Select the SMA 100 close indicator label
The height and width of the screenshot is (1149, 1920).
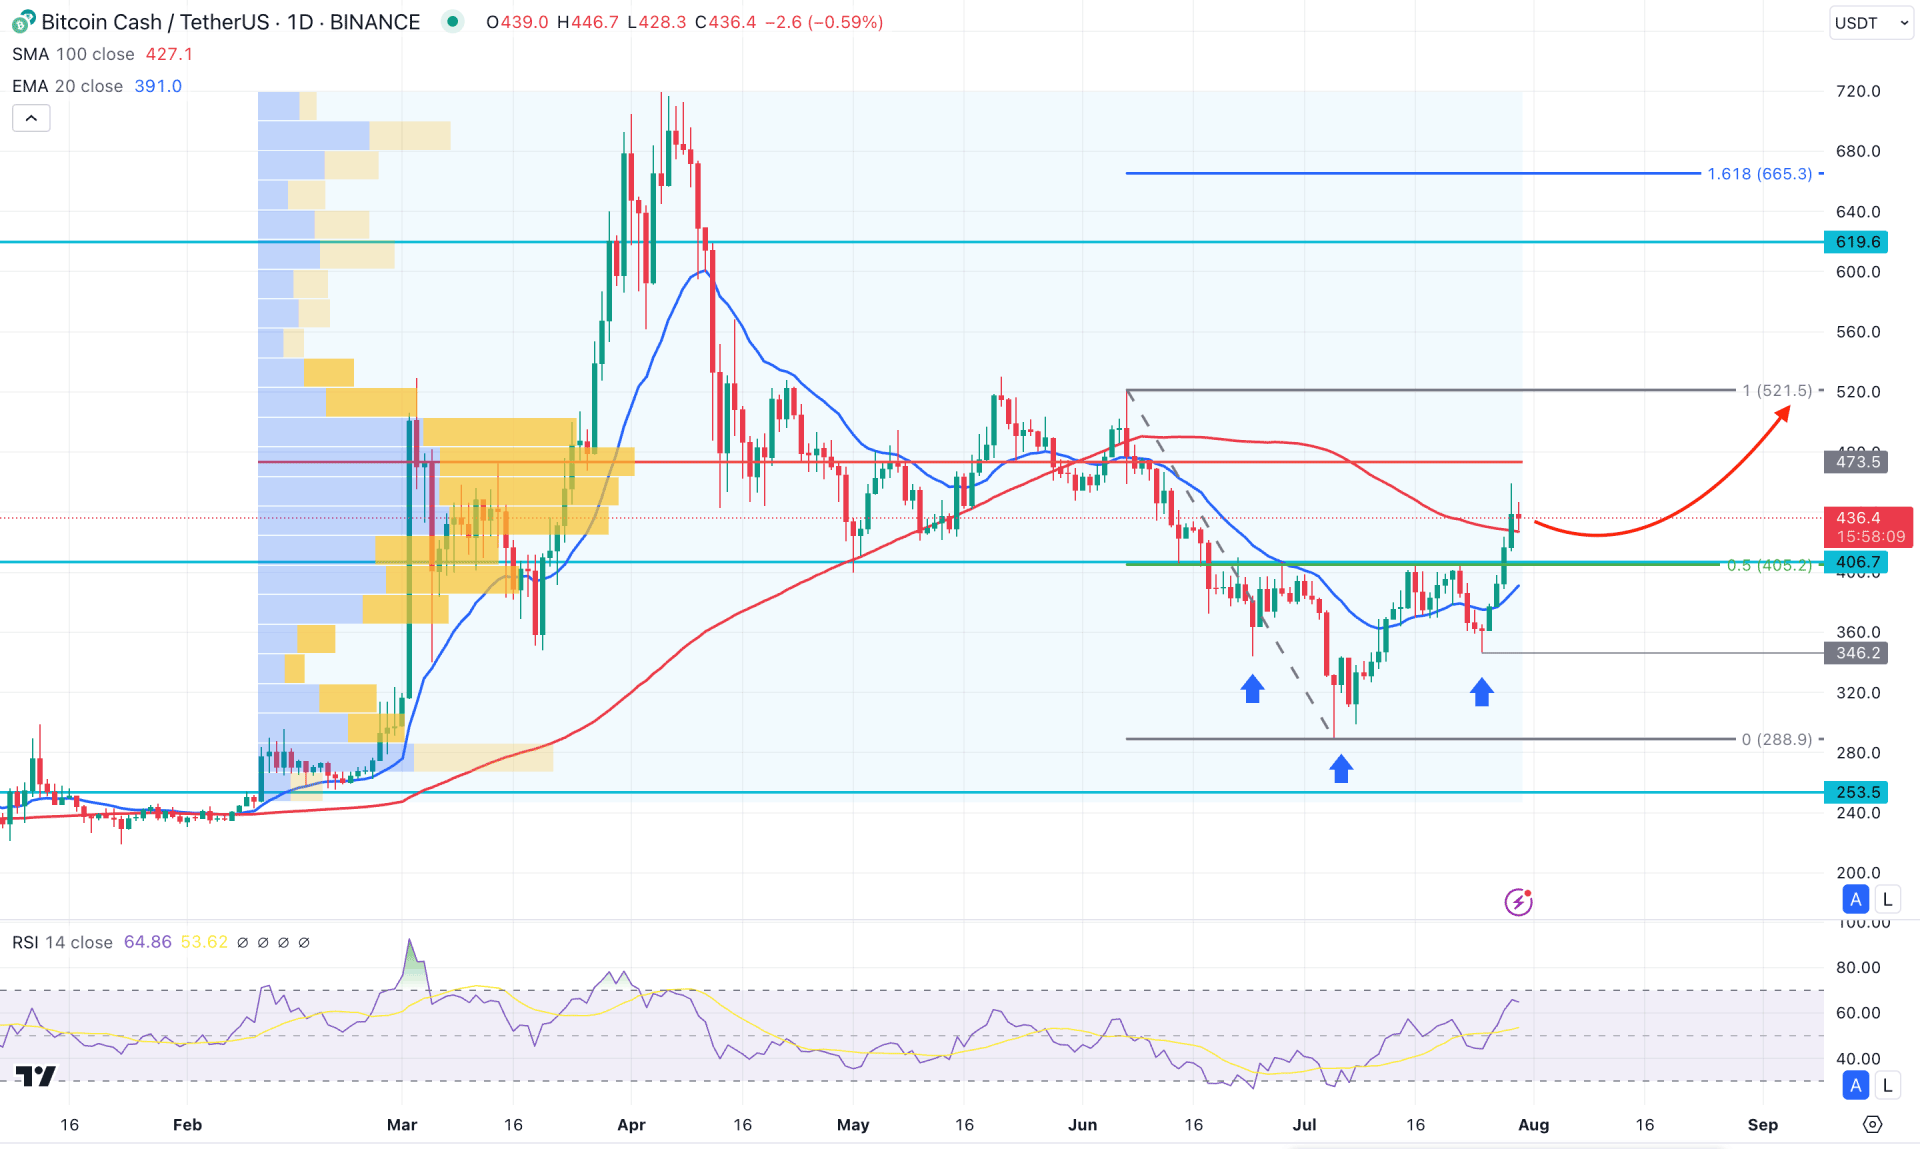tap(73, 54)
